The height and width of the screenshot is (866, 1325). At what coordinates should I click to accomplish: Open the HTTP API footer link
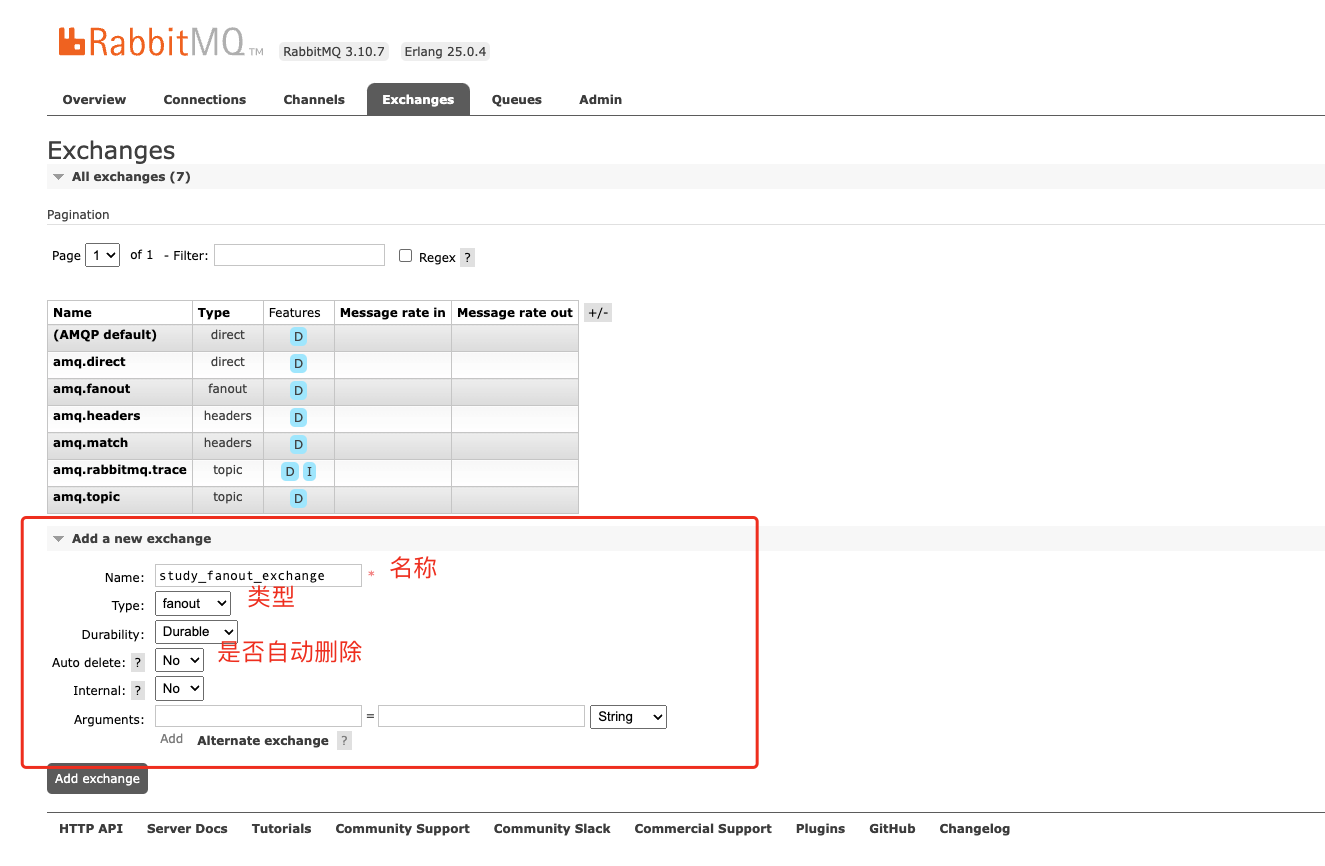tap(91, 829)
